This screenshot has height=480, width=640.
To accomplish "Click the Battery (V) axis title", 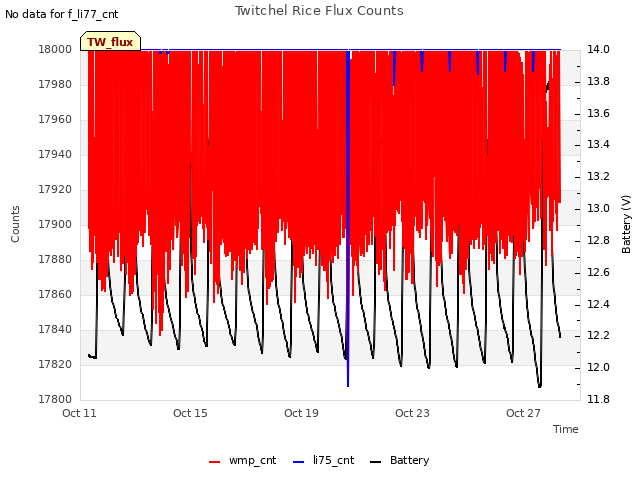I will pyautogui.click(x=626, y=224).
